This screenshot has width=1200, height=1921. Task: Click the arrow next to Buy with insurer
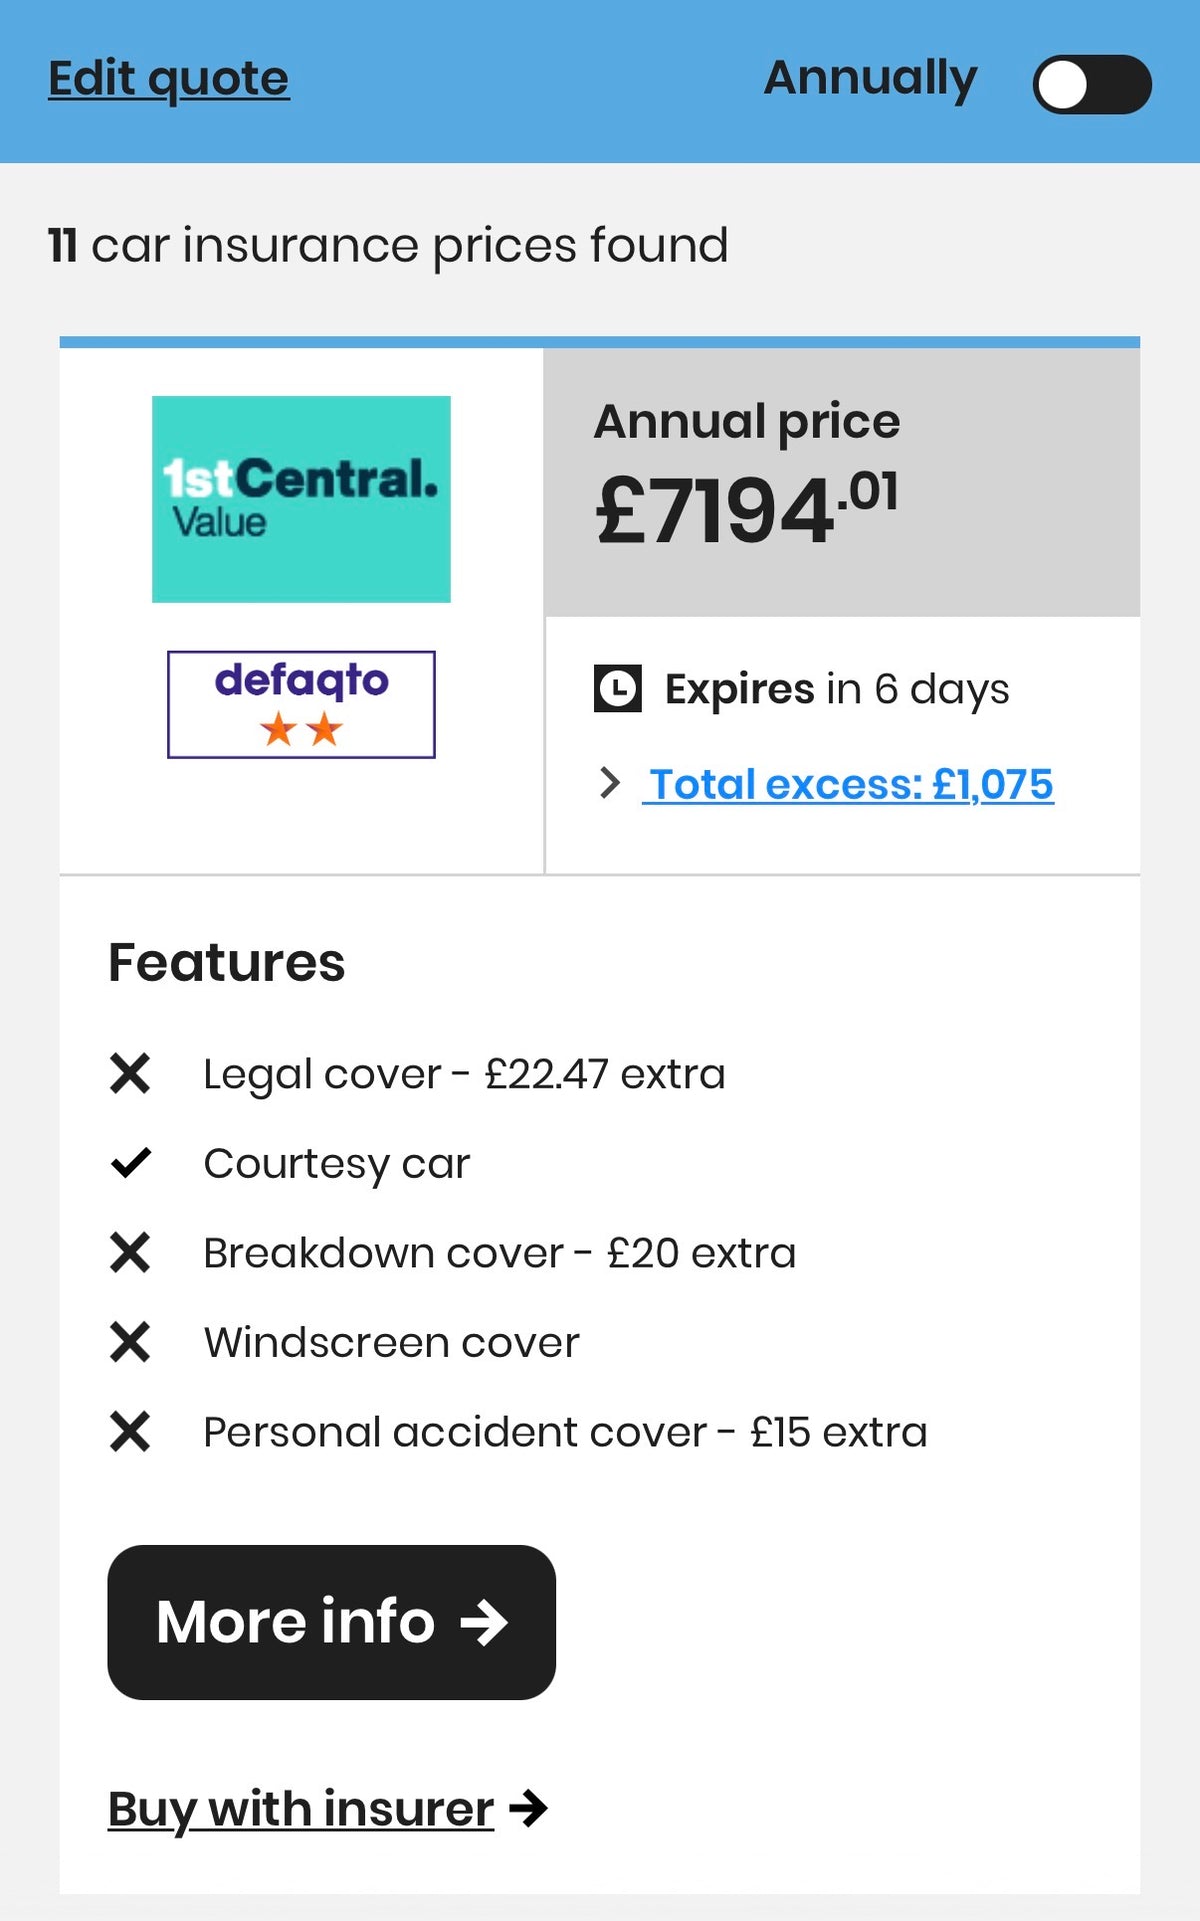pyautogui.click(x=528, y=1808)
